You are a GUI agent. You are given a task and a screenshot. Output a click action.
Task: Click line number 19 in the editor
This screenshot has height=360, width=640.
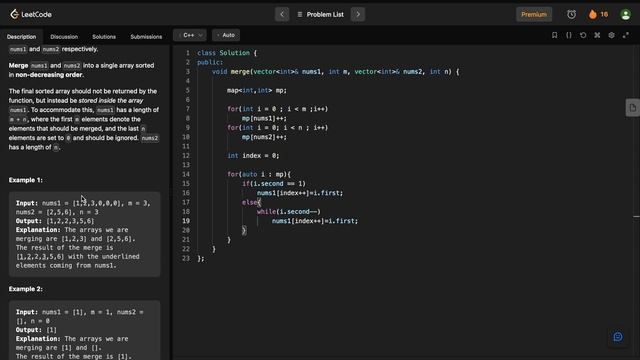[186, 221]
